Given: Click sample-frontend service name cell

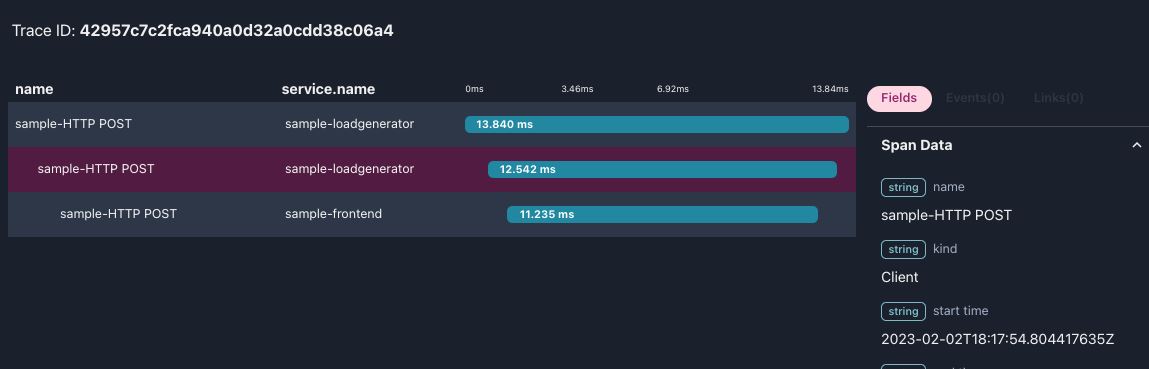Looking at the screenshot, I should coord(333,214).
